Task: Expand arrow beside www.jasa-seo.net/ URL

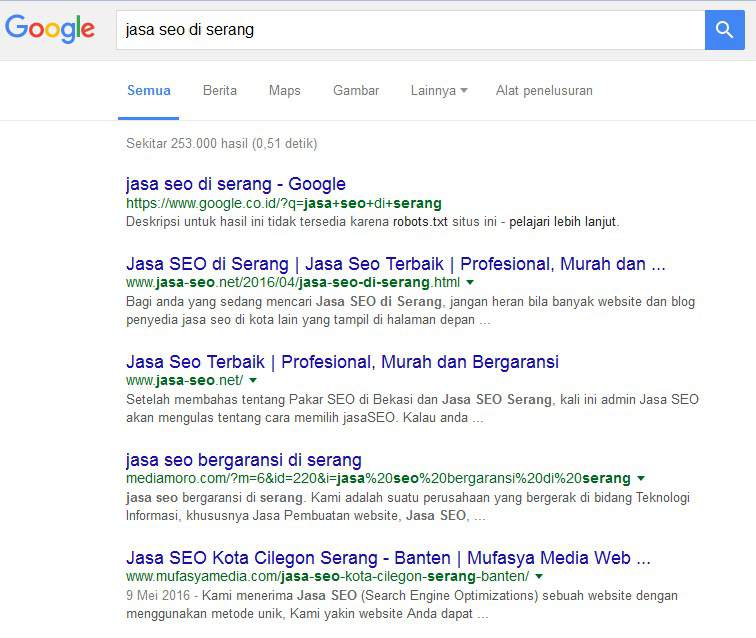Action: click(x=253, y=380)
